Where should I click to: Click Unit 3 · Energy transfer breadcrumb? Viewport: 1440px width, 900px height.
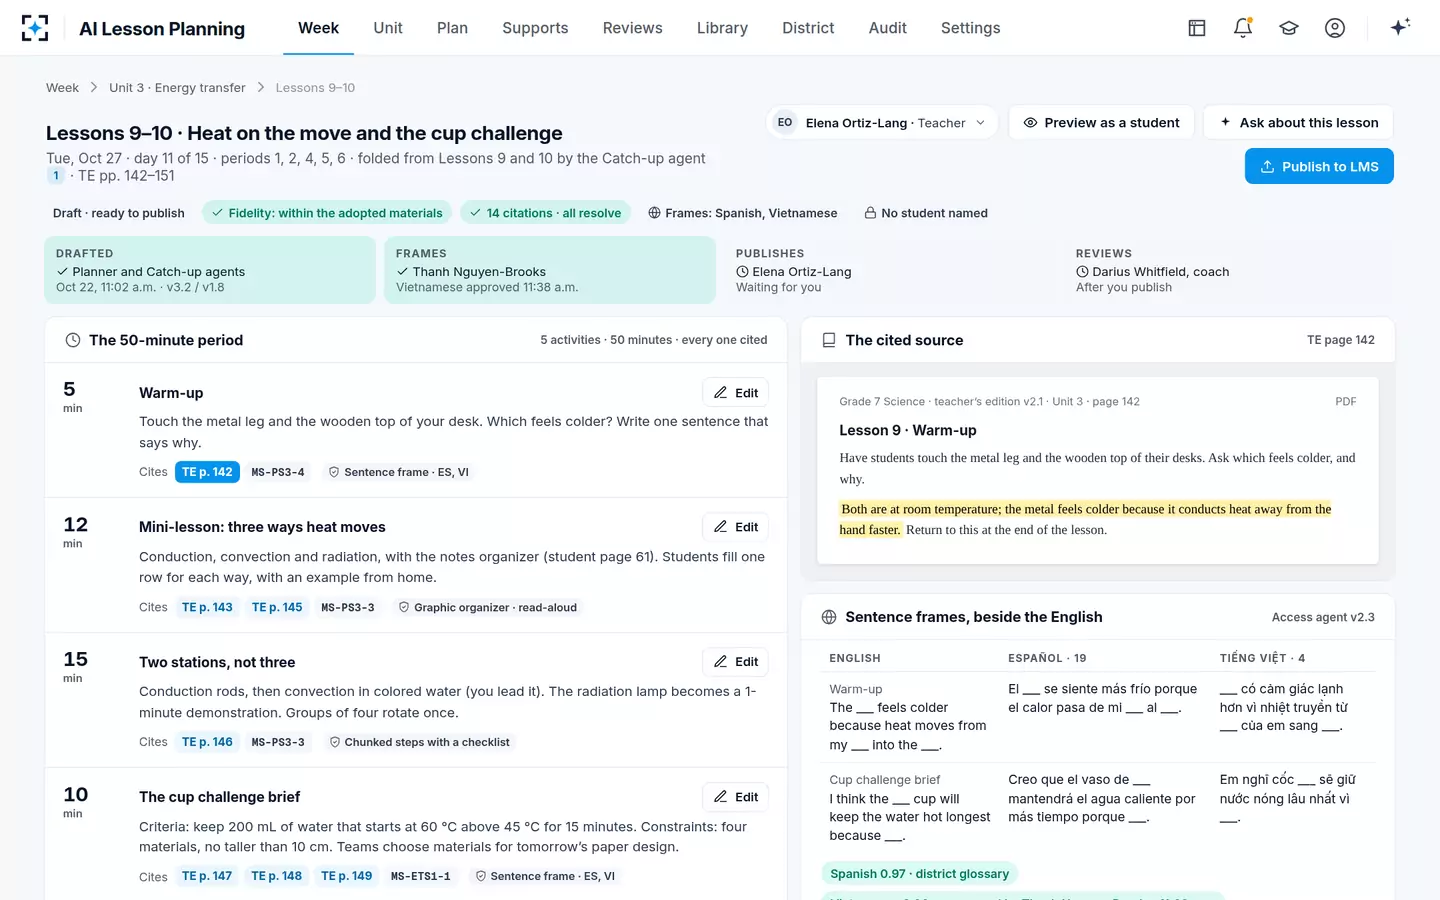(x=177, y=88)
